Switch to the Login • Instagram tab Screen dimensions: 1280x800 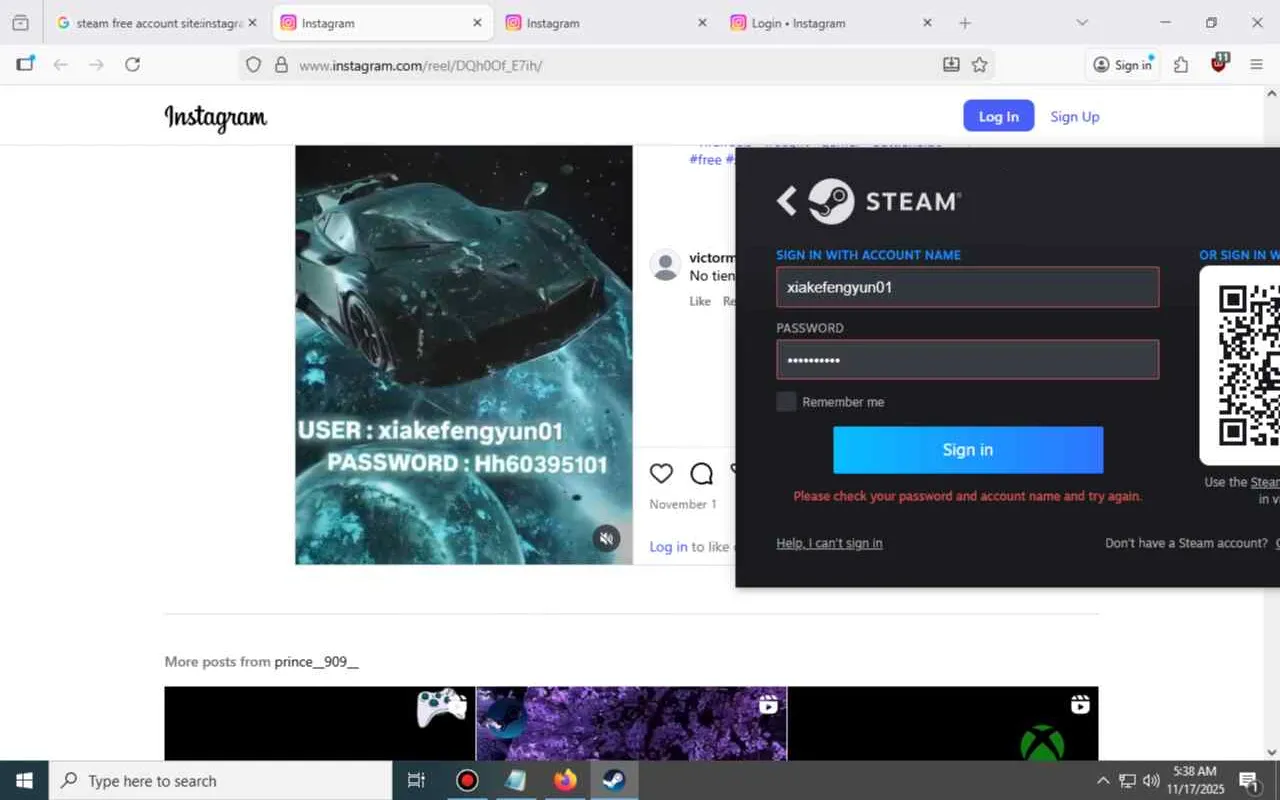click(831, 23)
